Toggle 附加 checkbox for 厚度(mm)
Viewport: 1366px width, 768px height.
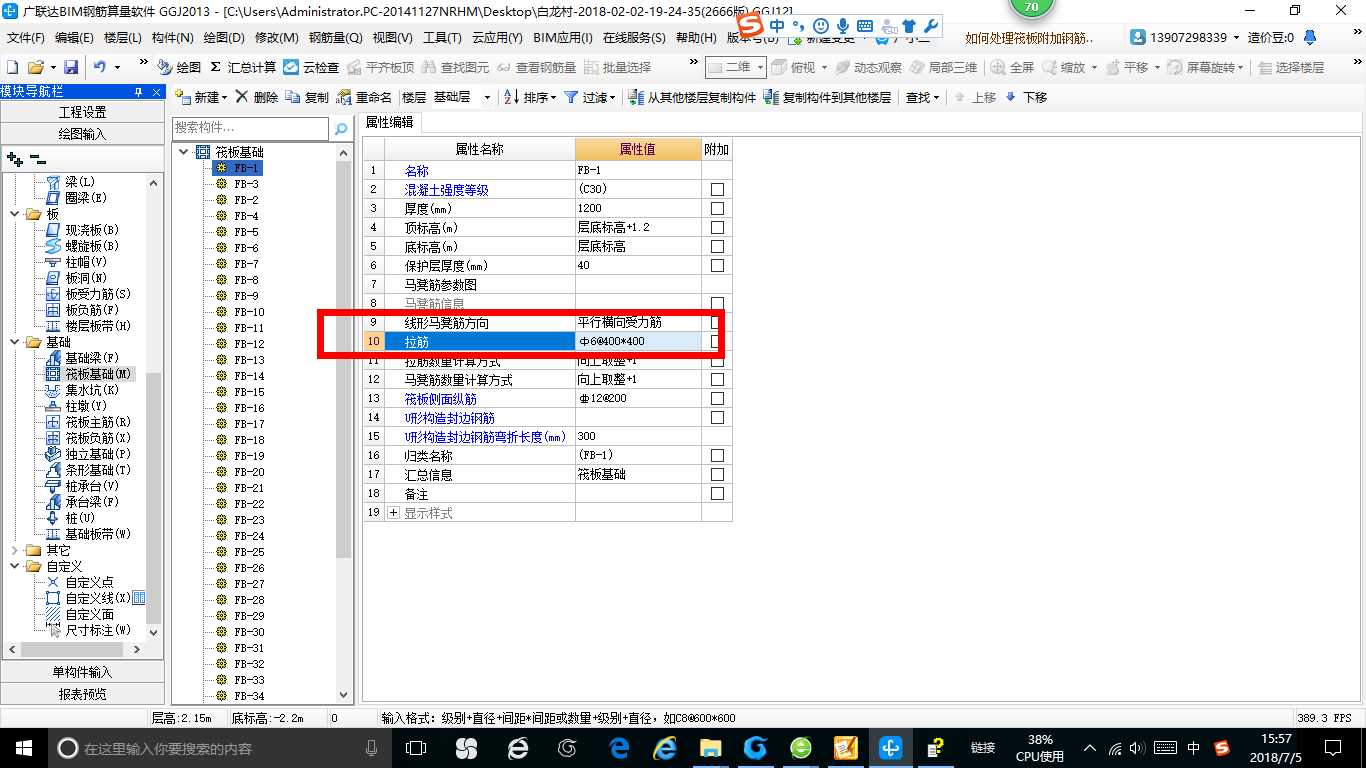pos(717,209)
